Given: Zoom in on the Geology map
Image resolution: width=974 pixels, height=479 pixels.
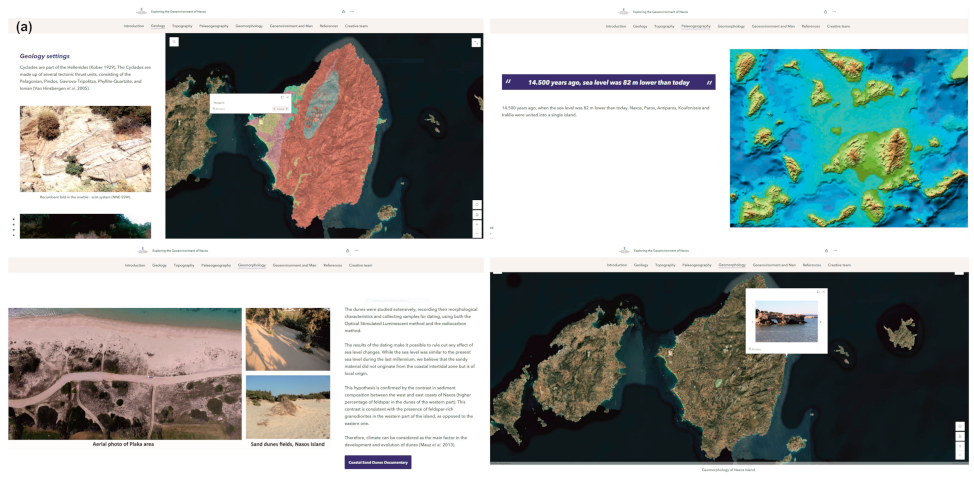Looking at the screenshot, I should pyautogui.click(x=476, y=224).
